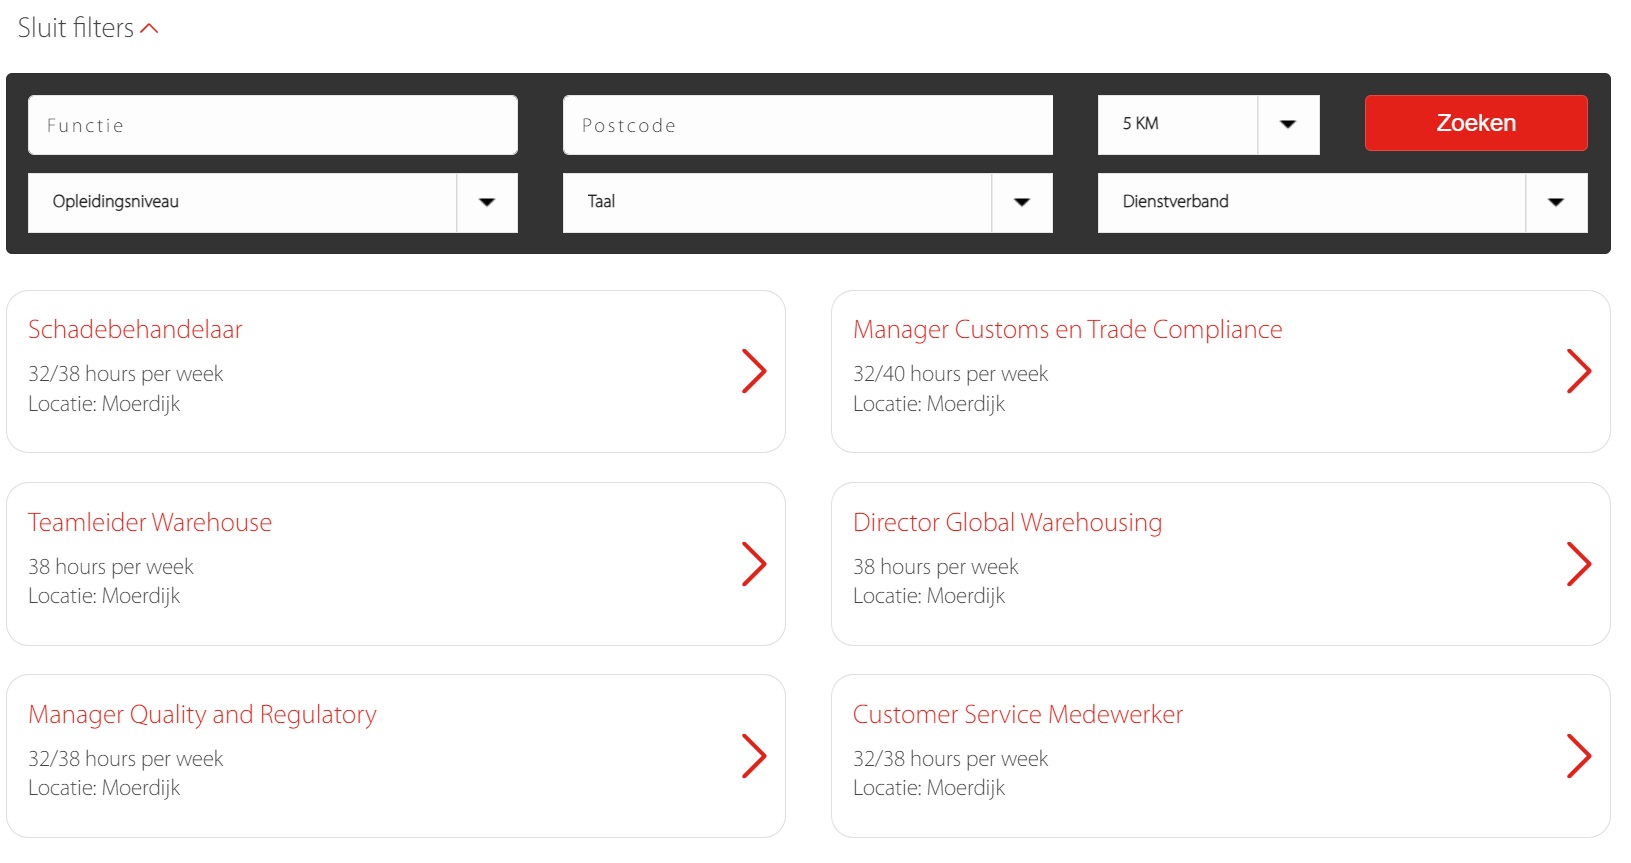1631x863 pixels.
Task: Click the arrow icon on Schadebehandelaar card
Action: coord(753,371)
